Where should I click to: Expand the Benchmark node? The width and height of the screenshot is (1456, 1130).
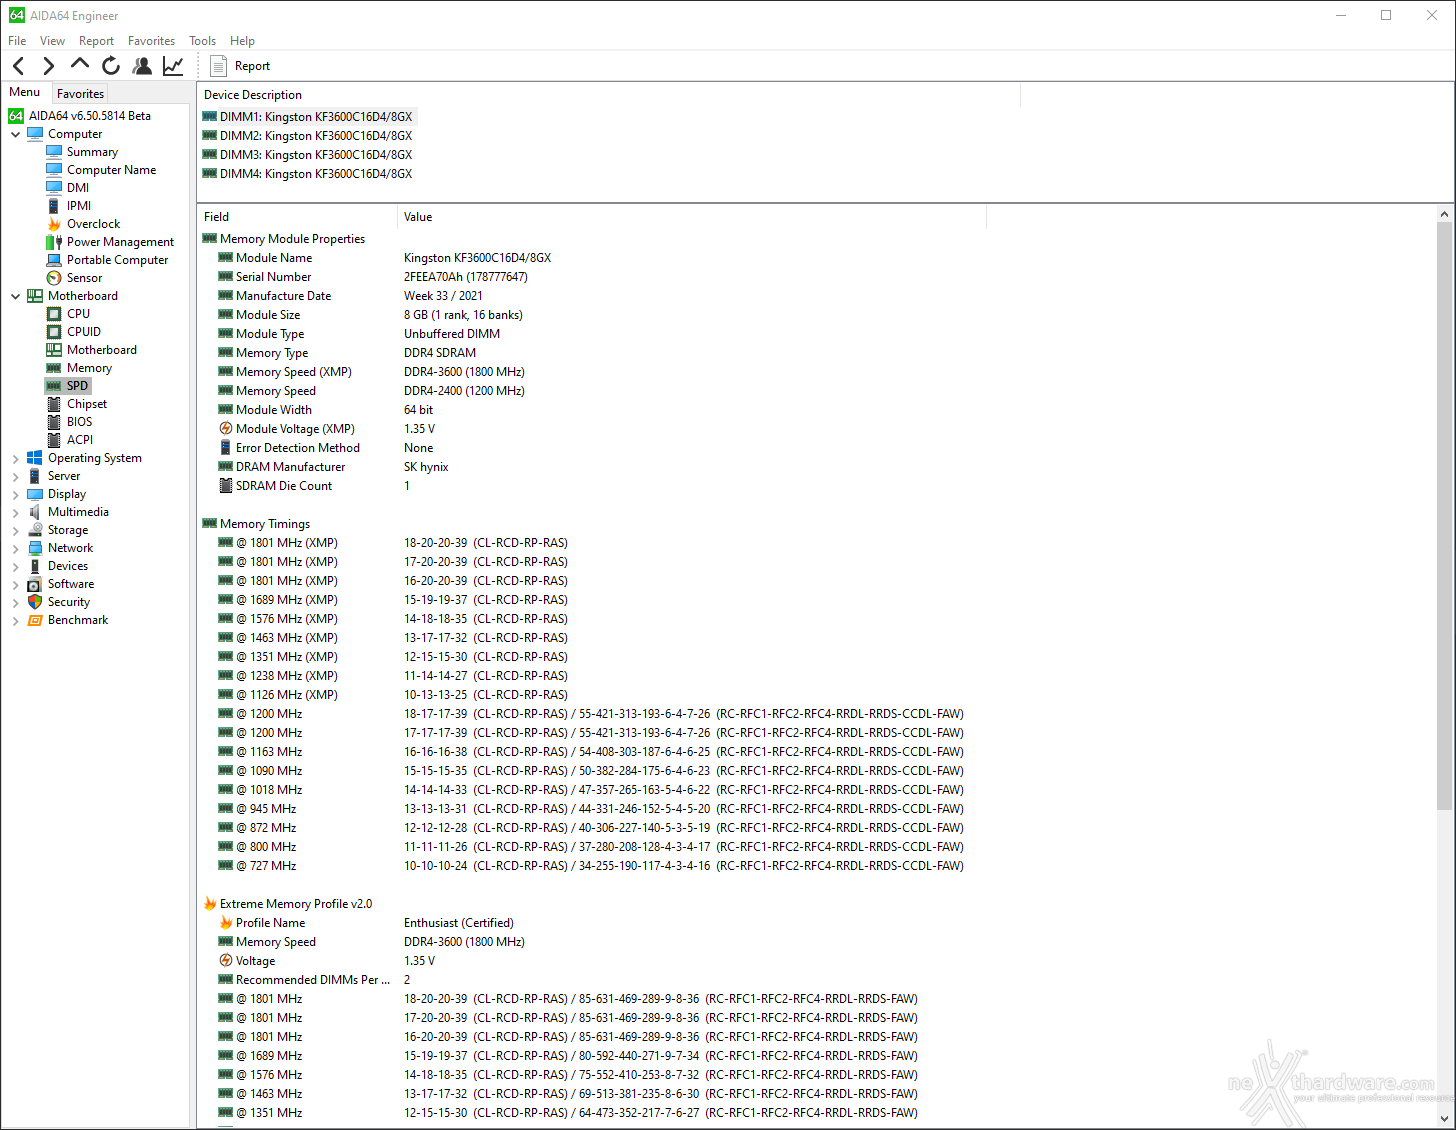coord(16,620)
